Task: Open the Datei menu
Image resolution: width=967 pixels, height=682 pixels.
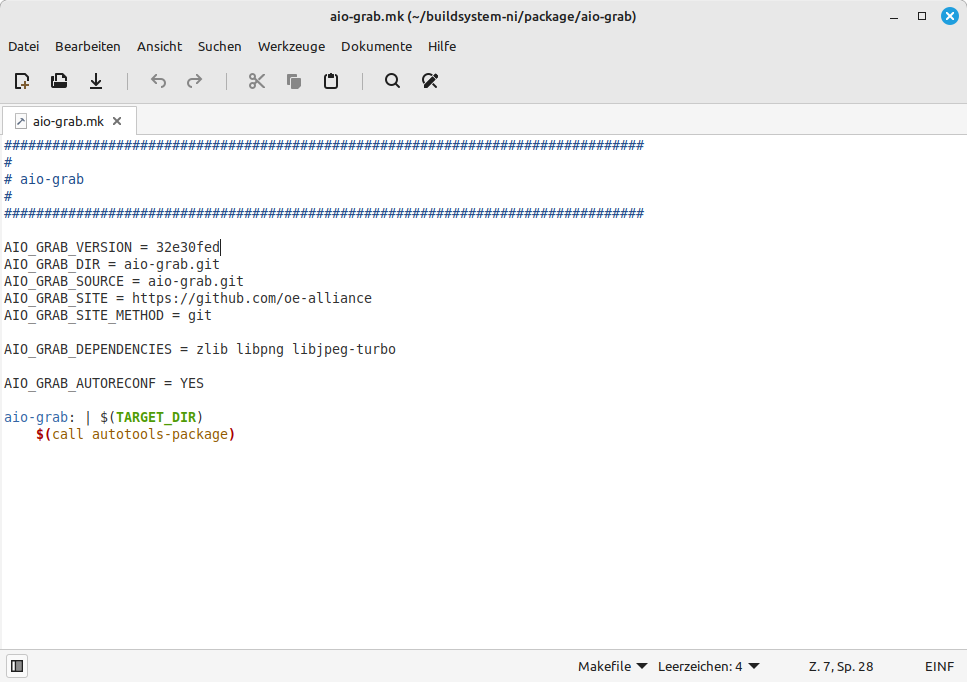Action: (23, 46)
